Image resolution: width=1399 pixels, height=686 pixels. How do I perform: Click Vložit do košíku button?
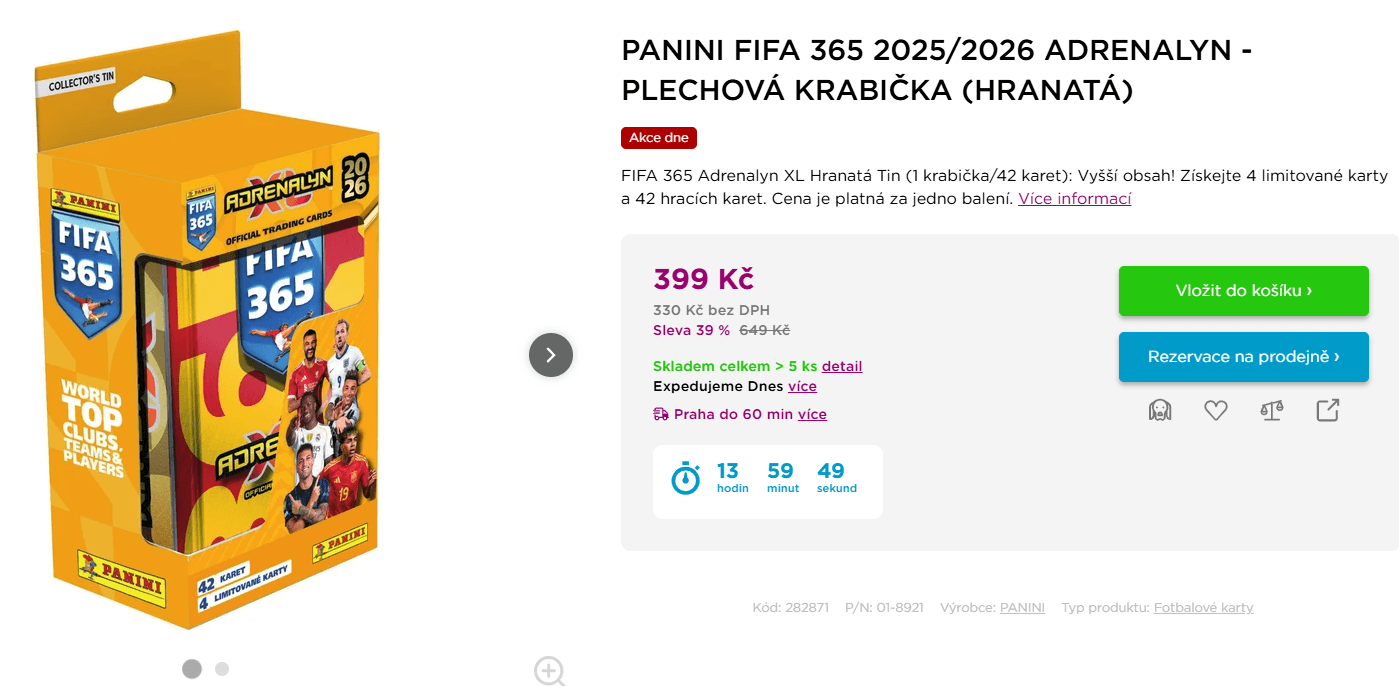coord(1243,290)
